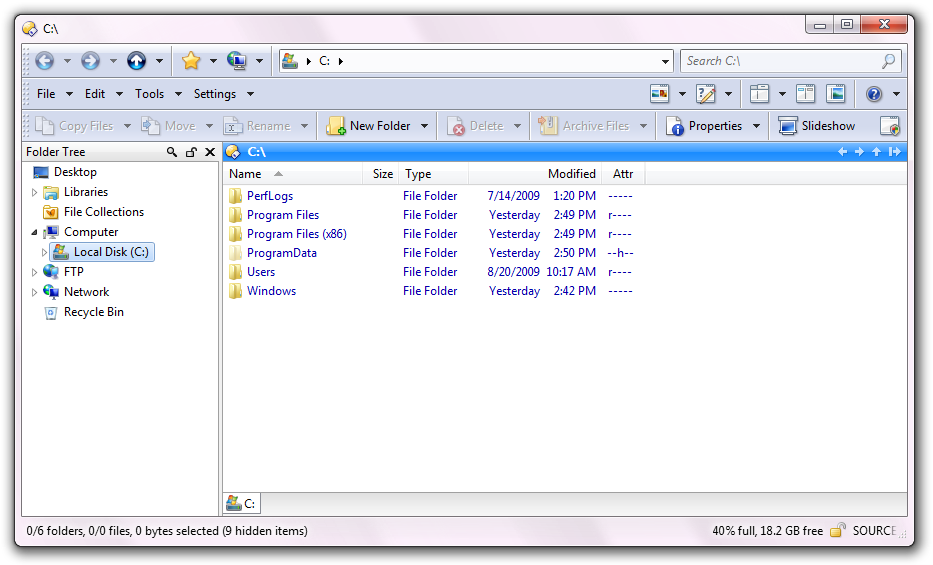Click the forward arrow in blue C:\ header
The height and width of the screenshot is (565, 933).
859,152
